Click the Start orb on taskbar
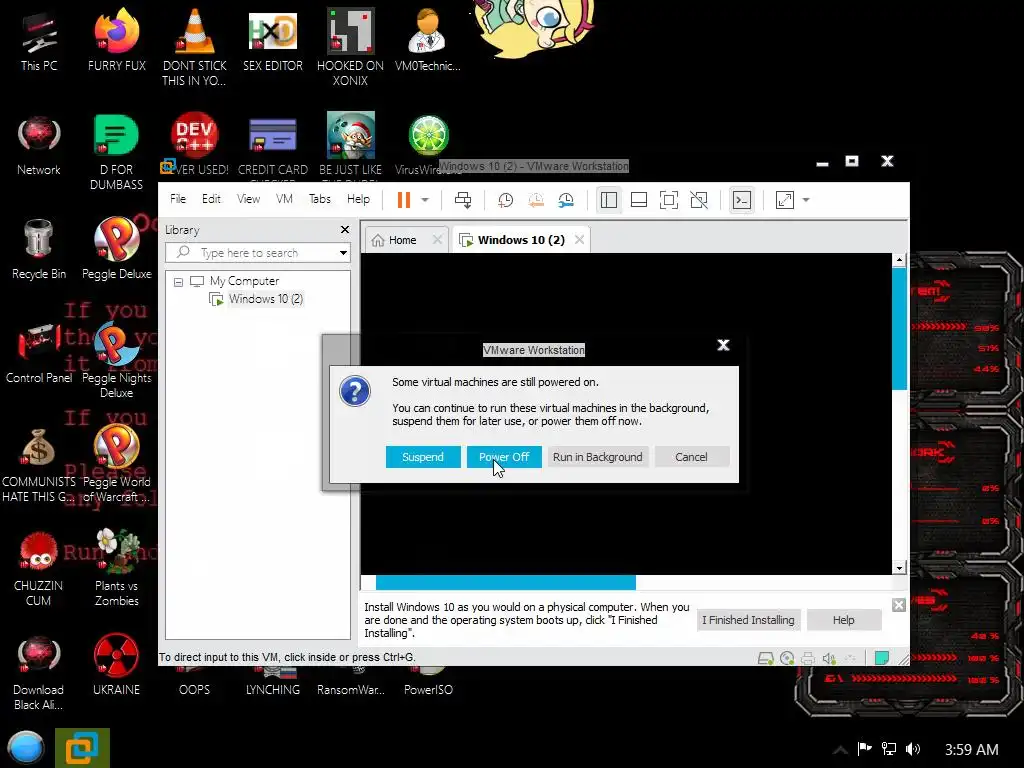 (x=25, y=748)
